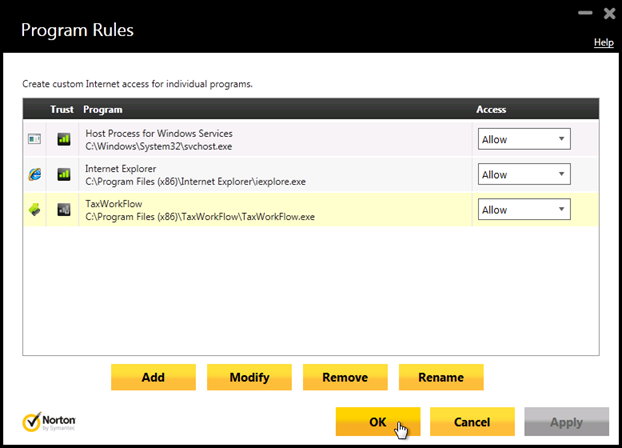Click trust level bars for Internet Explorer
The image size is (622, 448).
pos(64,174)
